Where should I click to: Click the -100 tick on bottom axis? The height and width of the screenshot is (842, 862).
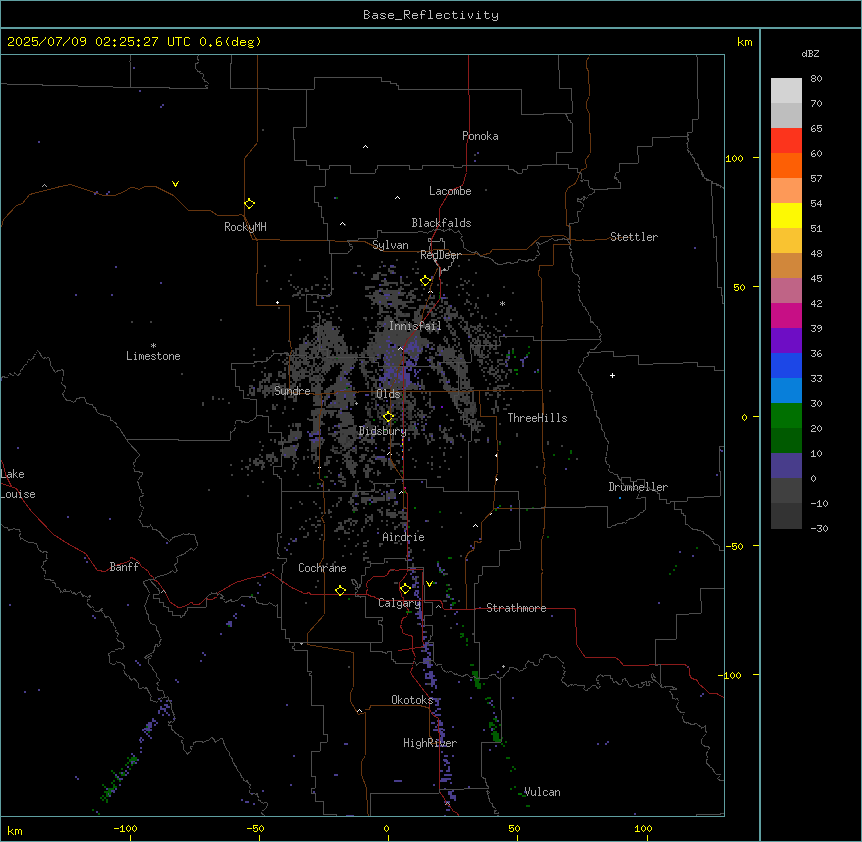tap(125, 828)
